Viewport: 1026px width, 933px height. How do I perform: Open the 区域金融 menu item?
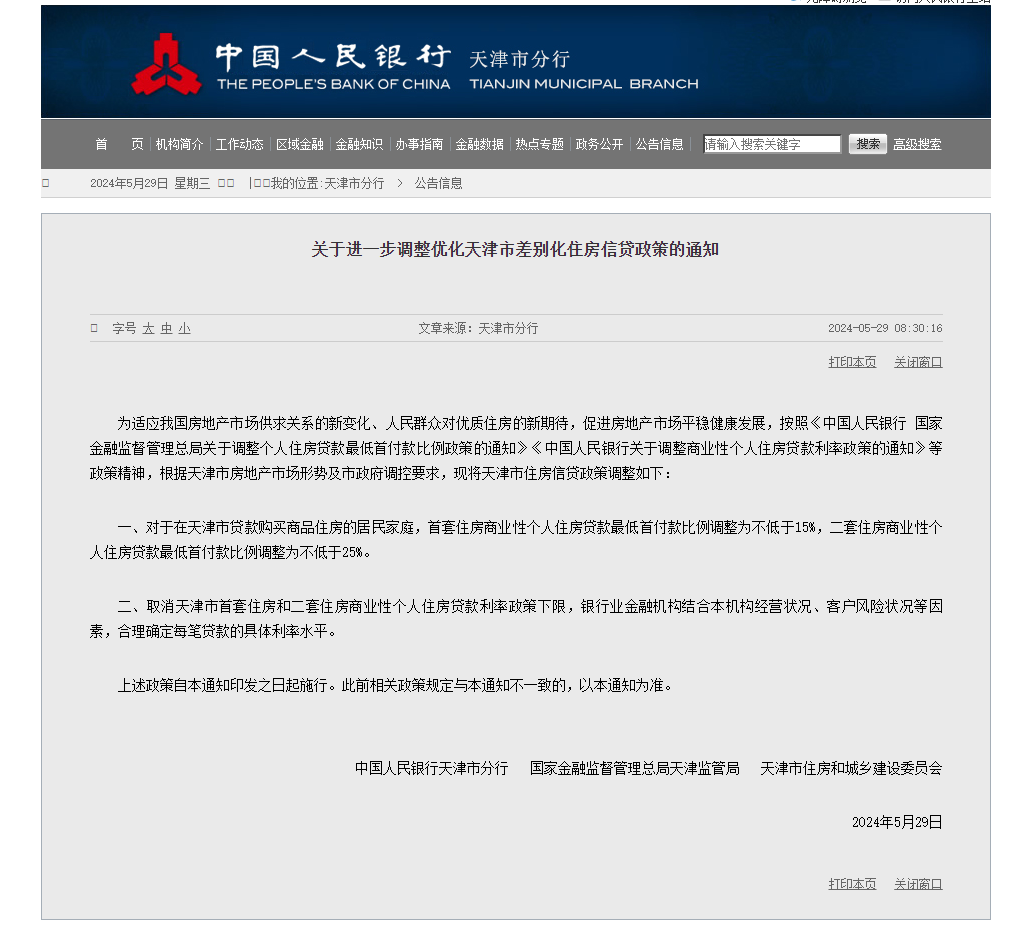(x=300, y=144)
